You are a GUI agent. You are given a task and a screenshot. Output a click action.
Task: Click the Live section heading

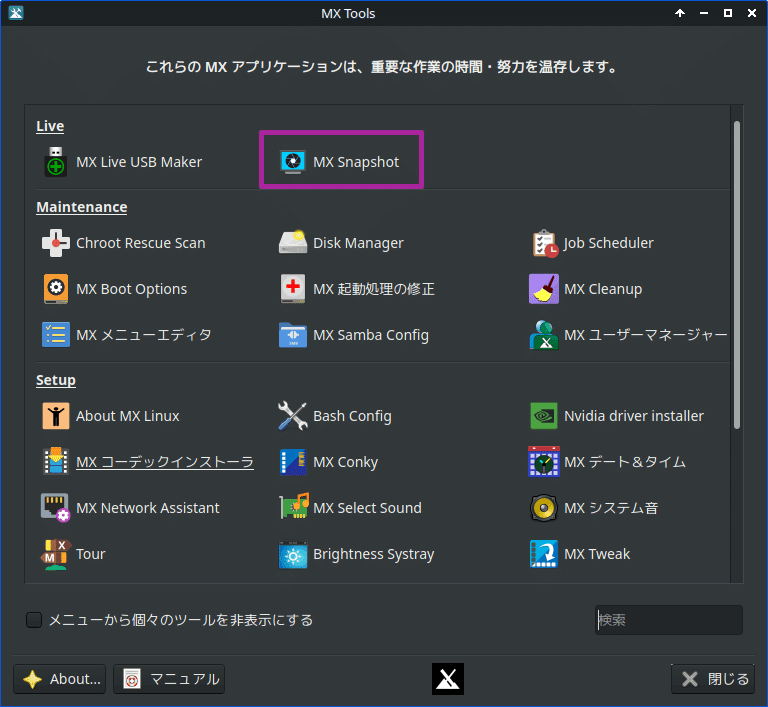50,126
